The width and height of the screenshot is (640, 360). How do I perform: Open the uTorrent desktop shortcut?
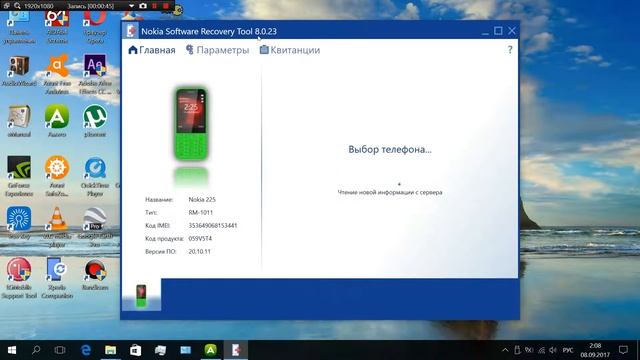pyautogui.click(x=95, y=121)
